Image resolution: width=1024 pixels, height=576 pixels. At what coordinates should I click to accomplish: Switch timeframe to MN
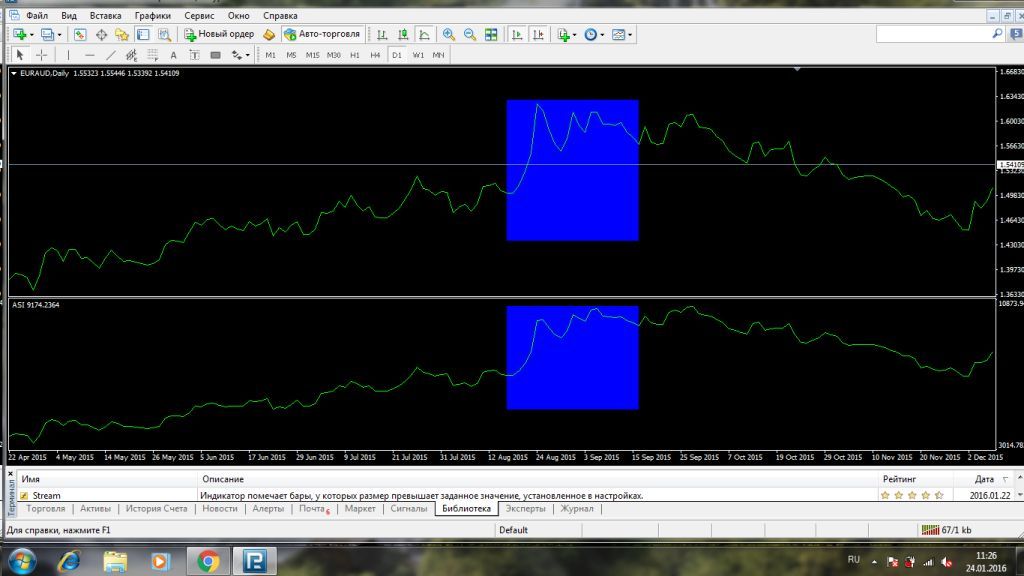click(x=438, y=55)
